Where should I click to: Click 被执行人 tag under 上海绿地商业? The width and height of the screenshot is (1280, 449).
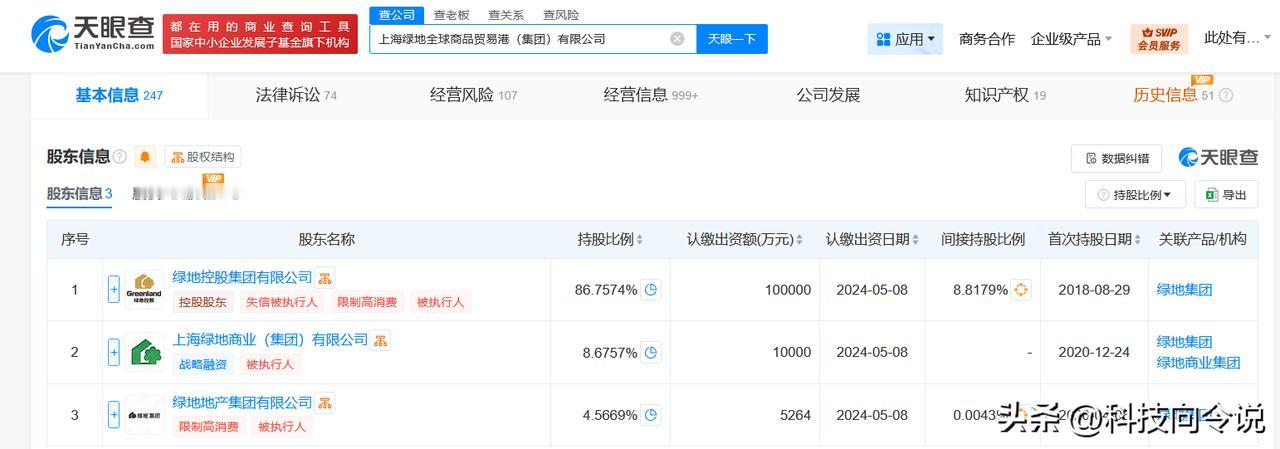coord(269,364)
